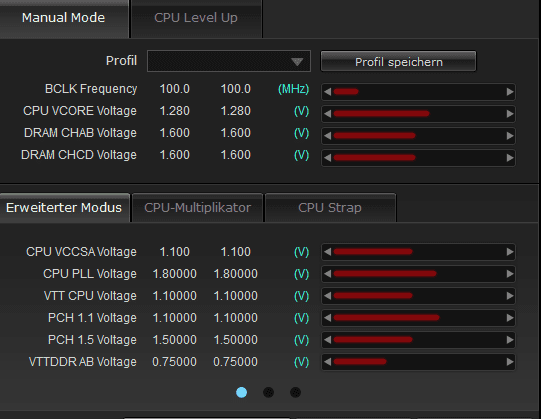This screenshot has width=541, height=419.
Task: Click BCLK Frequency slider bar
Action: [419, 92]
